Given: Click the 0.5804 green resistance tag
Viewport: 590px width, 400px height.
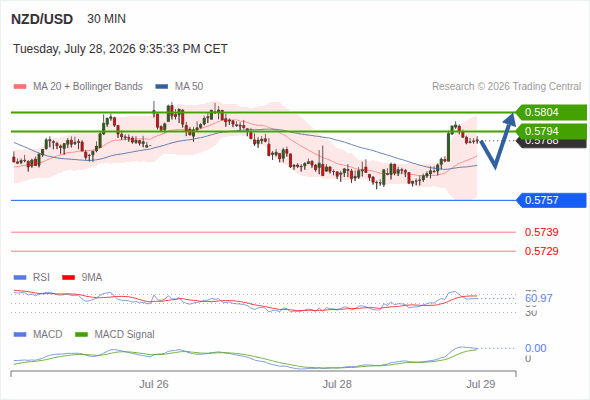Looking at the screenshot, I should [550, 112].
